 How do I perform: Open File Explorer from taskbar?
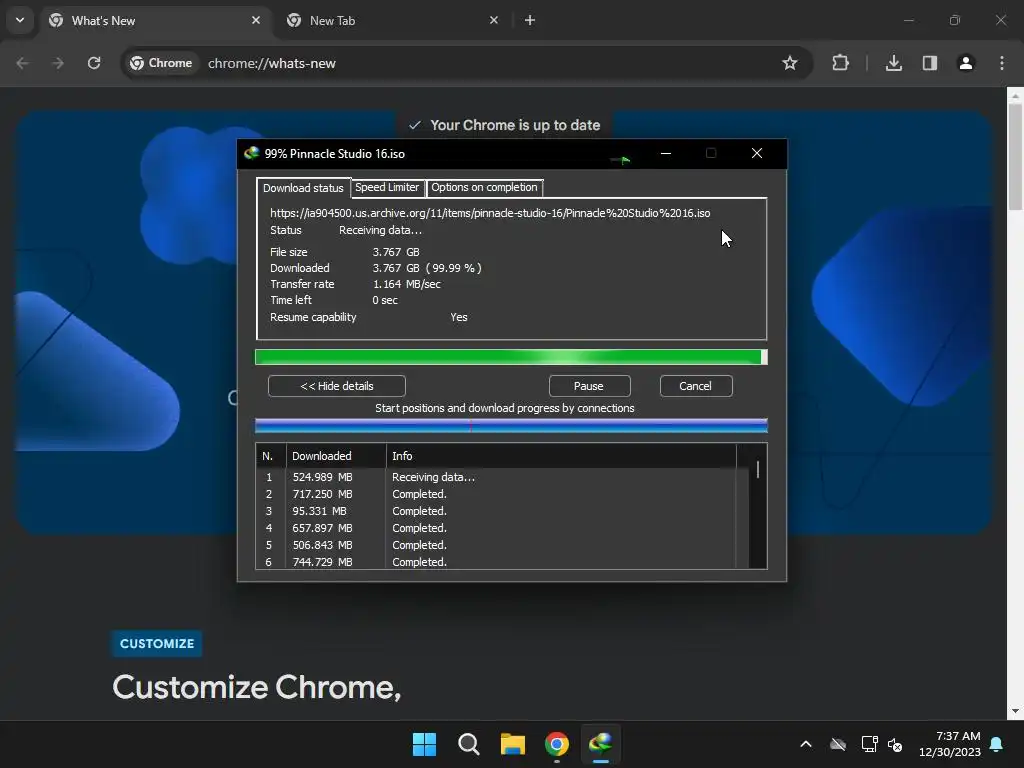tap(513, 744)
